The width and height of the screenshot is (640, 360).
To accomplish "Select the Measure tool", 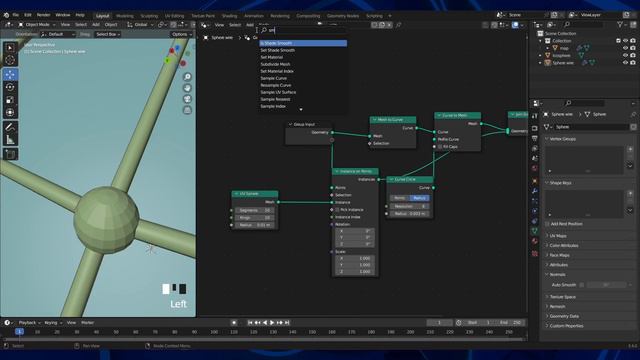I will pos(10,140).
